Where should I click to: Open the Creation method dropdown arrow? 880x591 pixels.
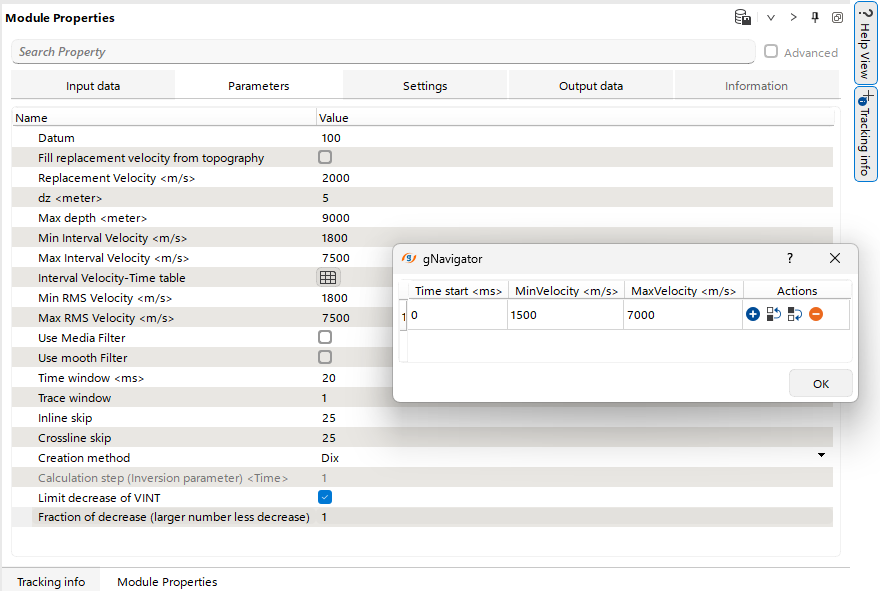pyautogui.click(x=822, y=456)
